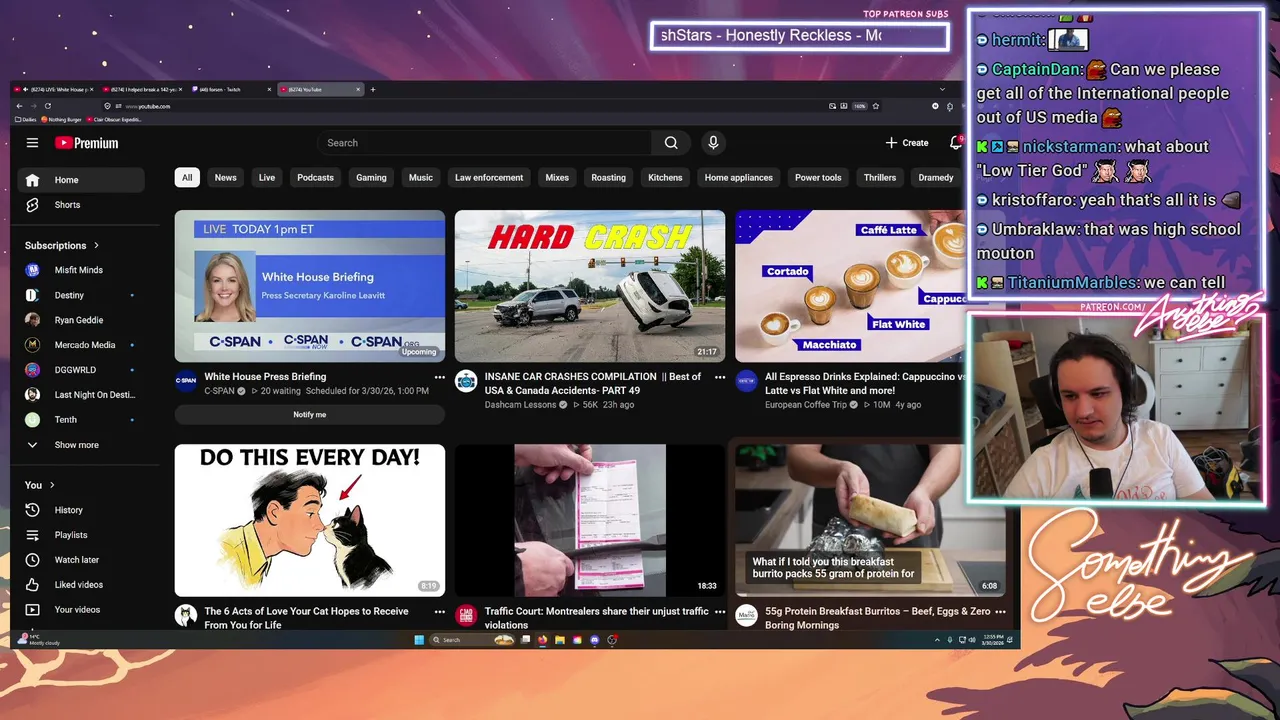Open Your videos in the sidebar
This screenshot has height=720, width=1280.
82,610
